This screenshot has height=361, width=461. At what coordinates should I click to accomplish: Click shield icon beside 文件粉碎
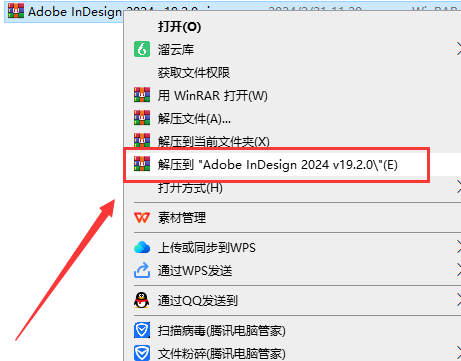(142, 353)
